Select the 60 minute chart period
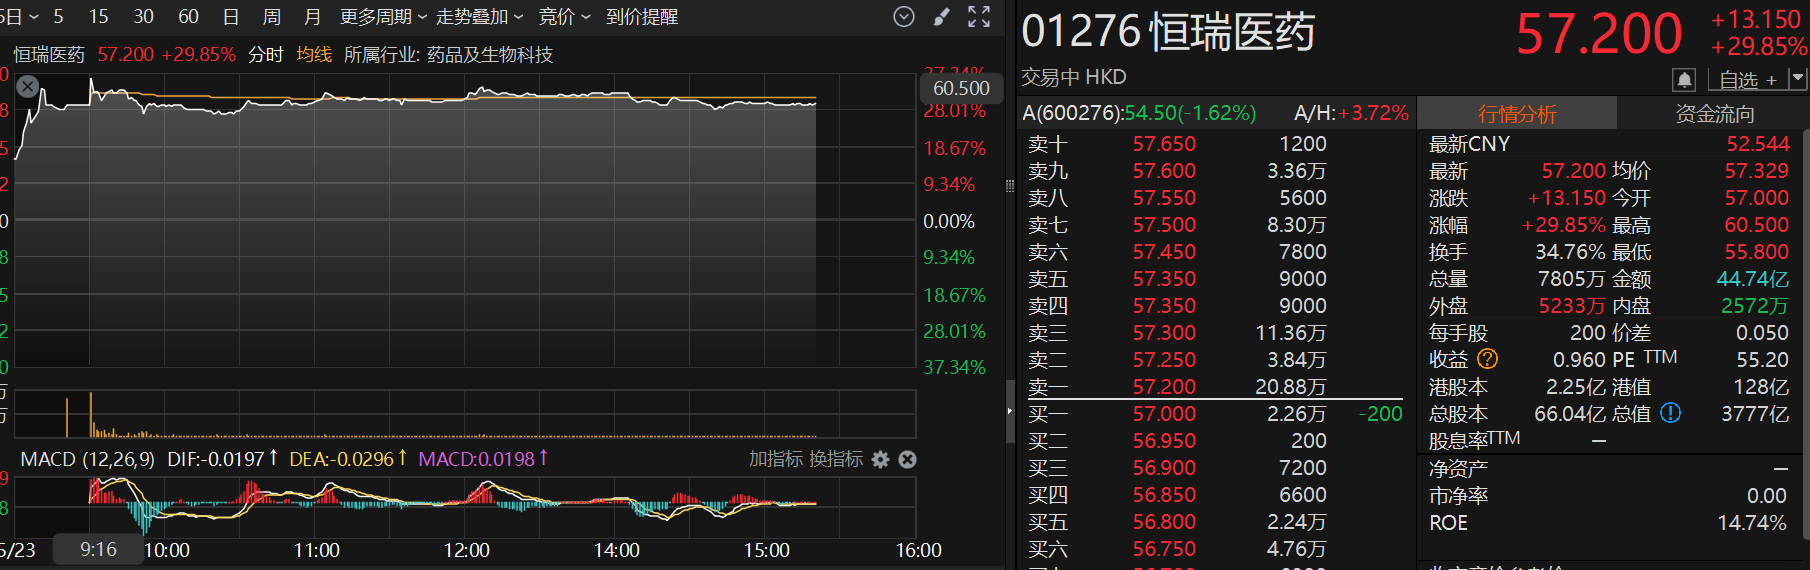 click(x=188, y=17)
